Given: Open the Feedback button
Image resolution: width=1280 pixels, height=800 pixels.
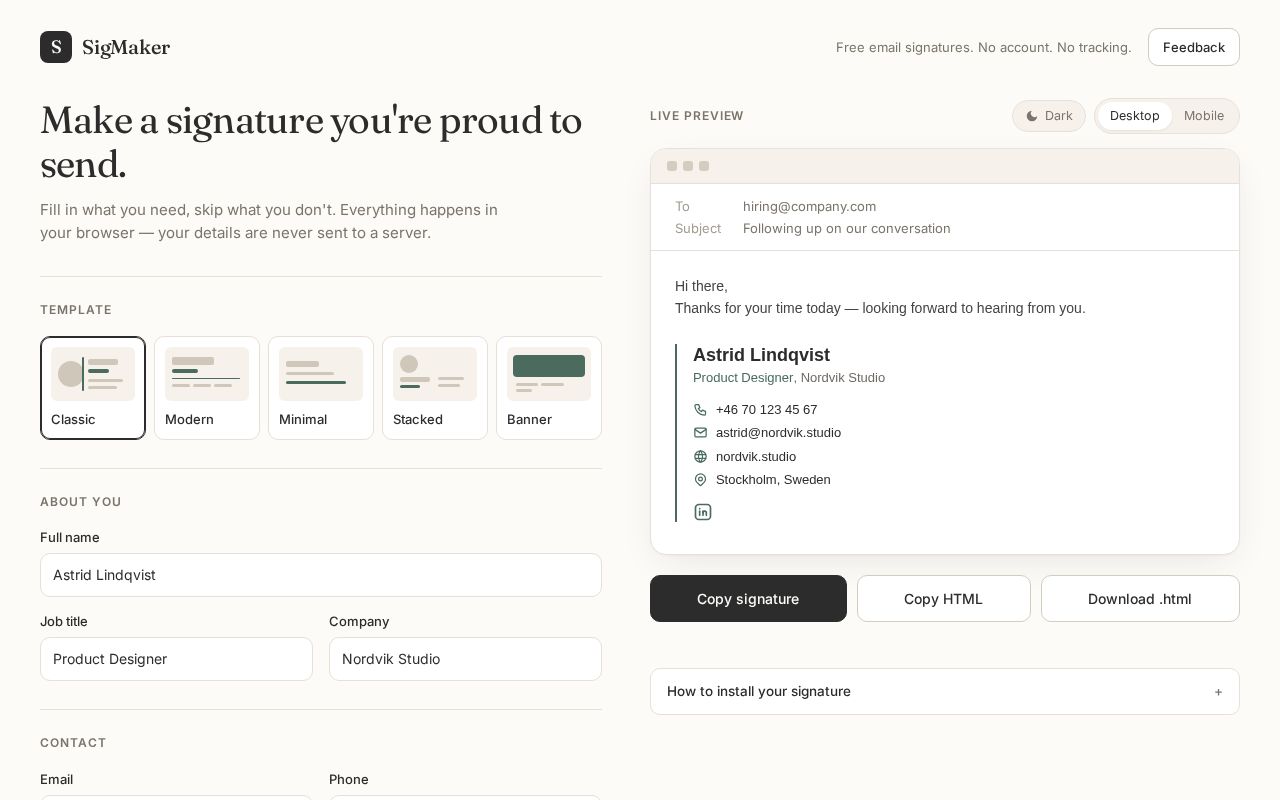Looking at the screenshot, I should point(1194,47).
